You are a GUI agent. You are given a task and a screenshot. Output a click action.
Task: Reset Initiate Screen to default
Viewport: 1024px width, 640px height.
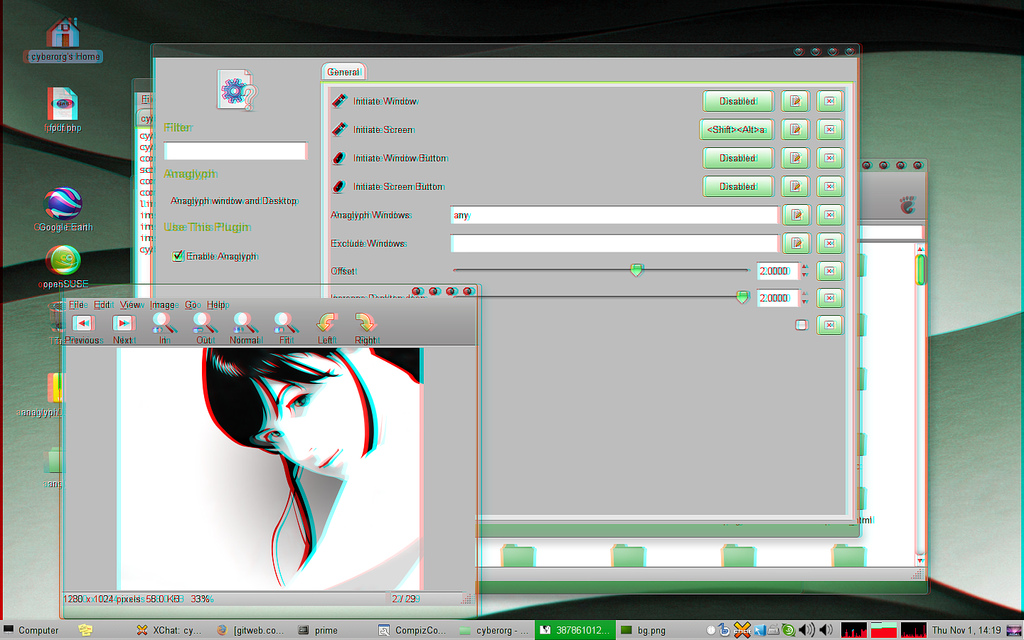tap(829, 129)
